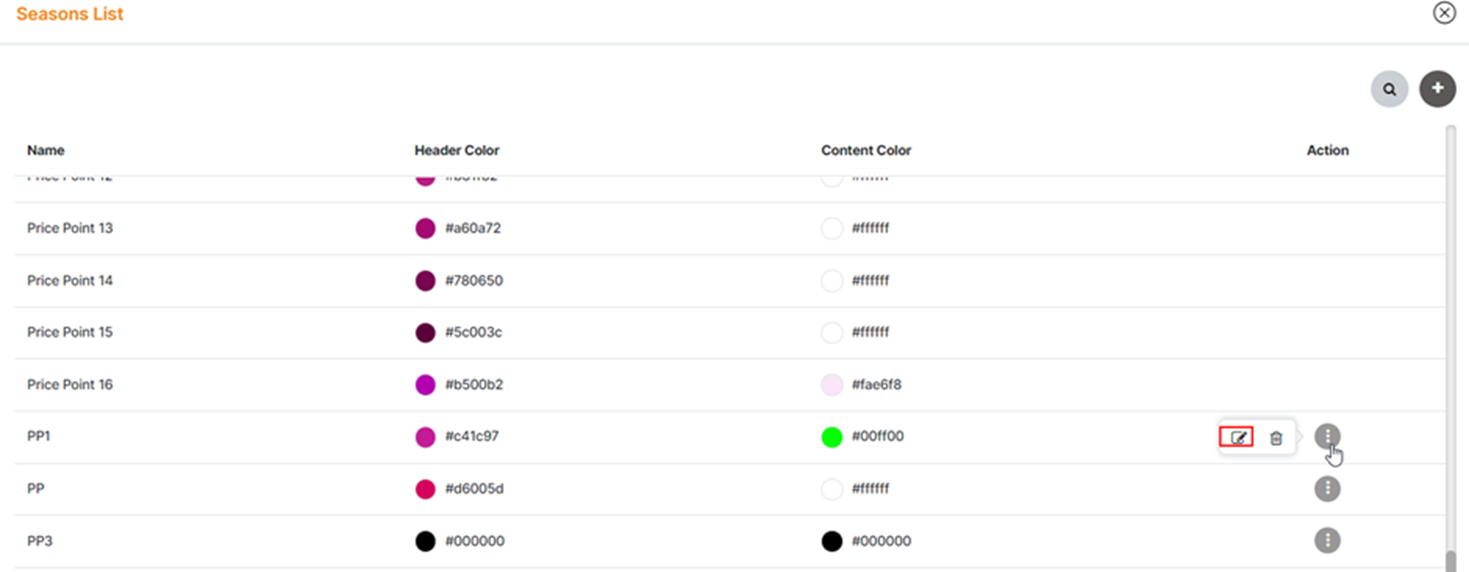Image resolution: width=1469 pixels, height=572 pixels.
Task: Click the edit pencil icon for PP1
Action: (x=1238, y=438)
